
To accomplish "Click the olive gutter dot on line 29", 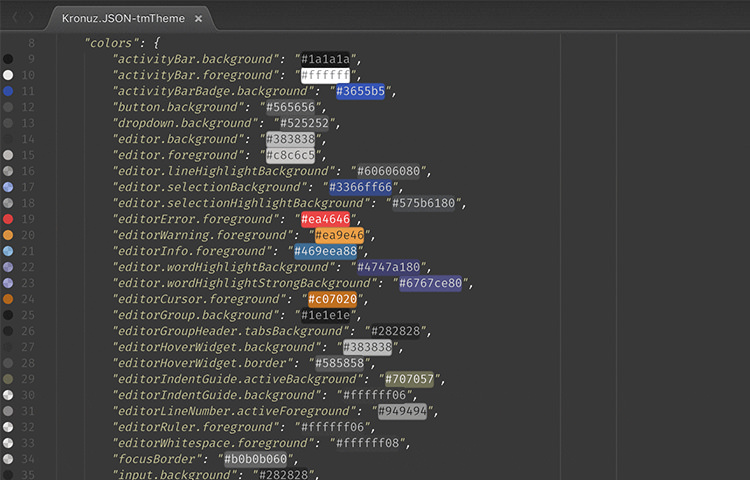I will click(x=8, y=379).
